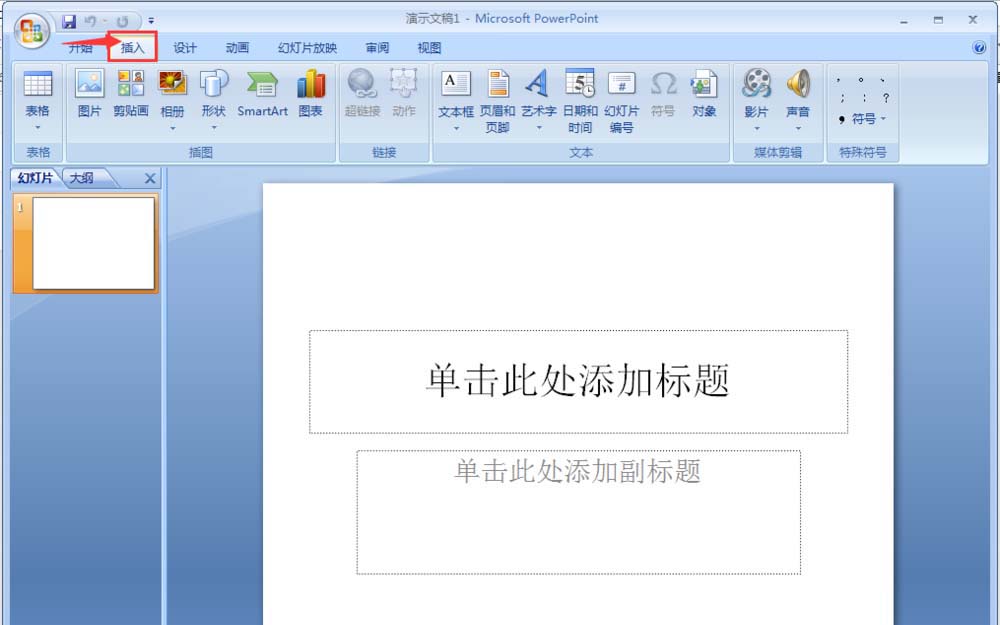This screenshot has height=625, width=1000.
Task: Switch to the 大纲 outline tab
Action: coord(82,178)
